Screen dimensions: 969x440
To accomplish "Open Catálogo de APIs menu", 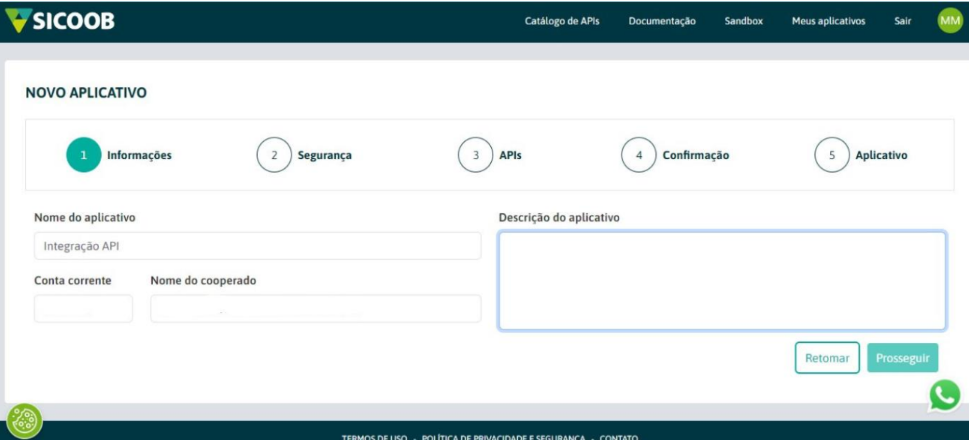I will click(x=562, y=21).
